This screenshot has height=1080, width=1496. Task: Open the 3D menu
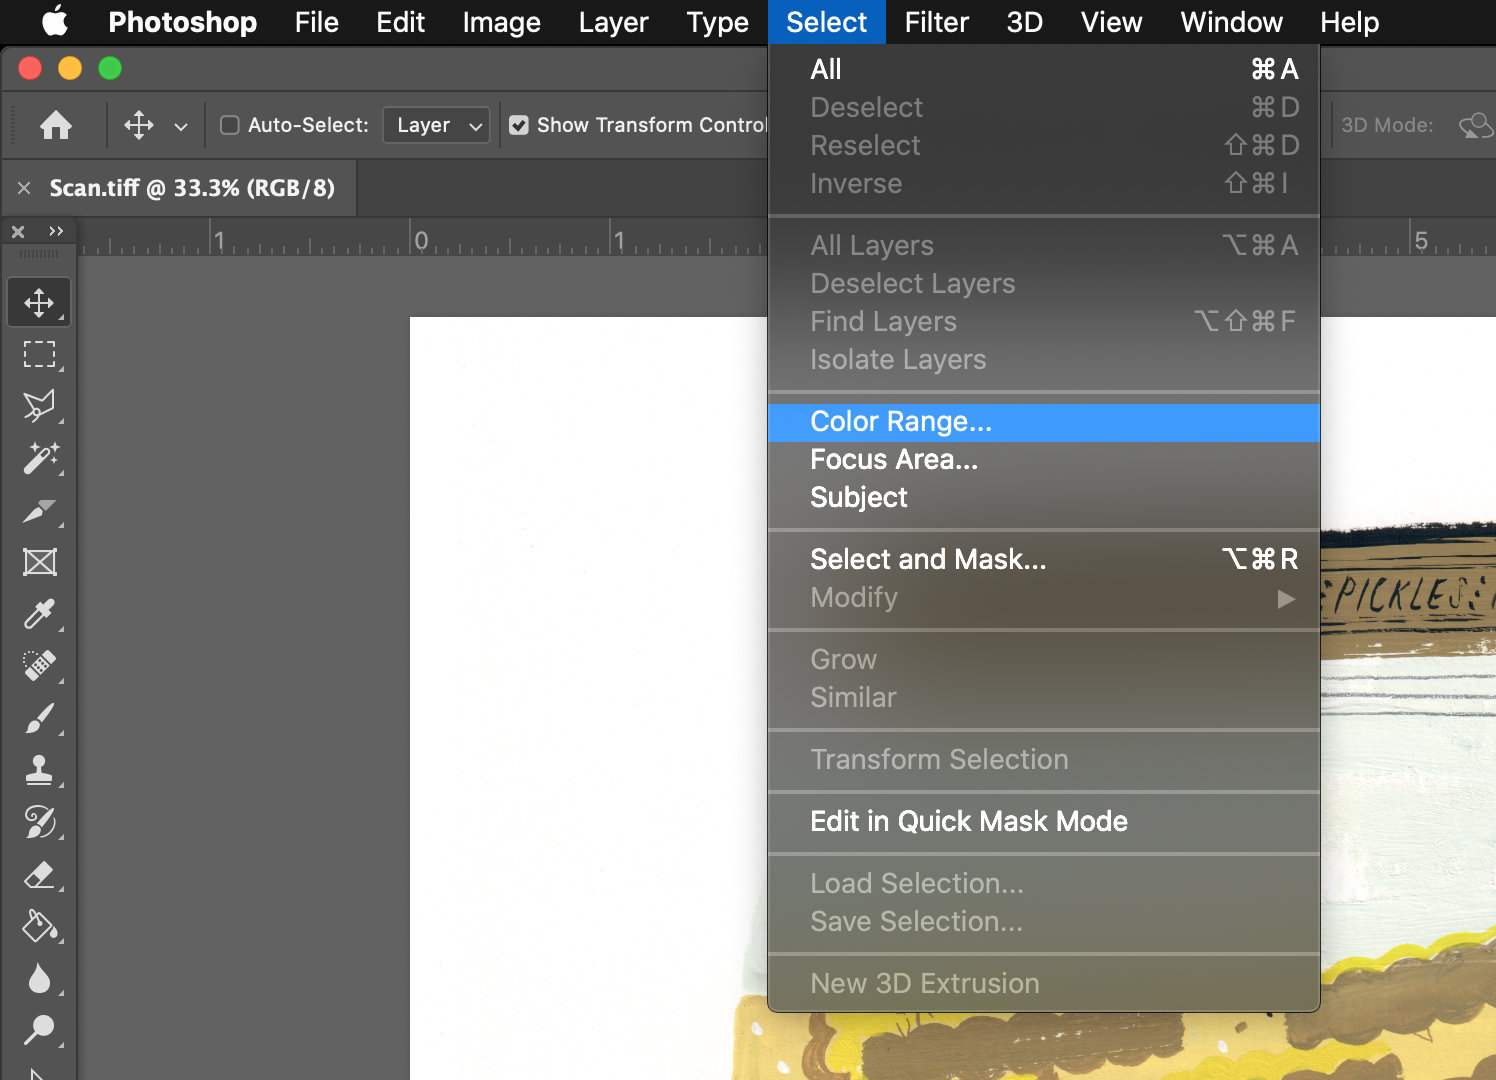tap(1024, 22)
